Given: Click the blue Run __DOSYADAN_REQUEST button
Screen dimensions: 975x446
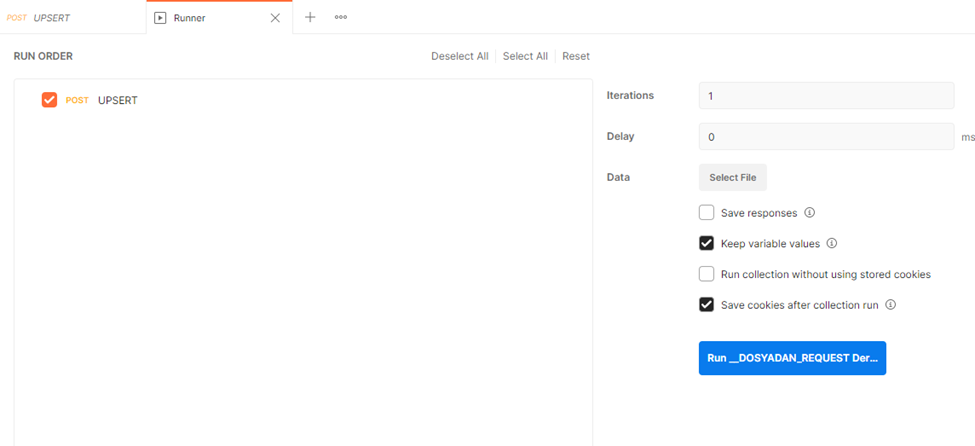Looking at the screenshot, I should pyautogui.click(x=792, y=358).
